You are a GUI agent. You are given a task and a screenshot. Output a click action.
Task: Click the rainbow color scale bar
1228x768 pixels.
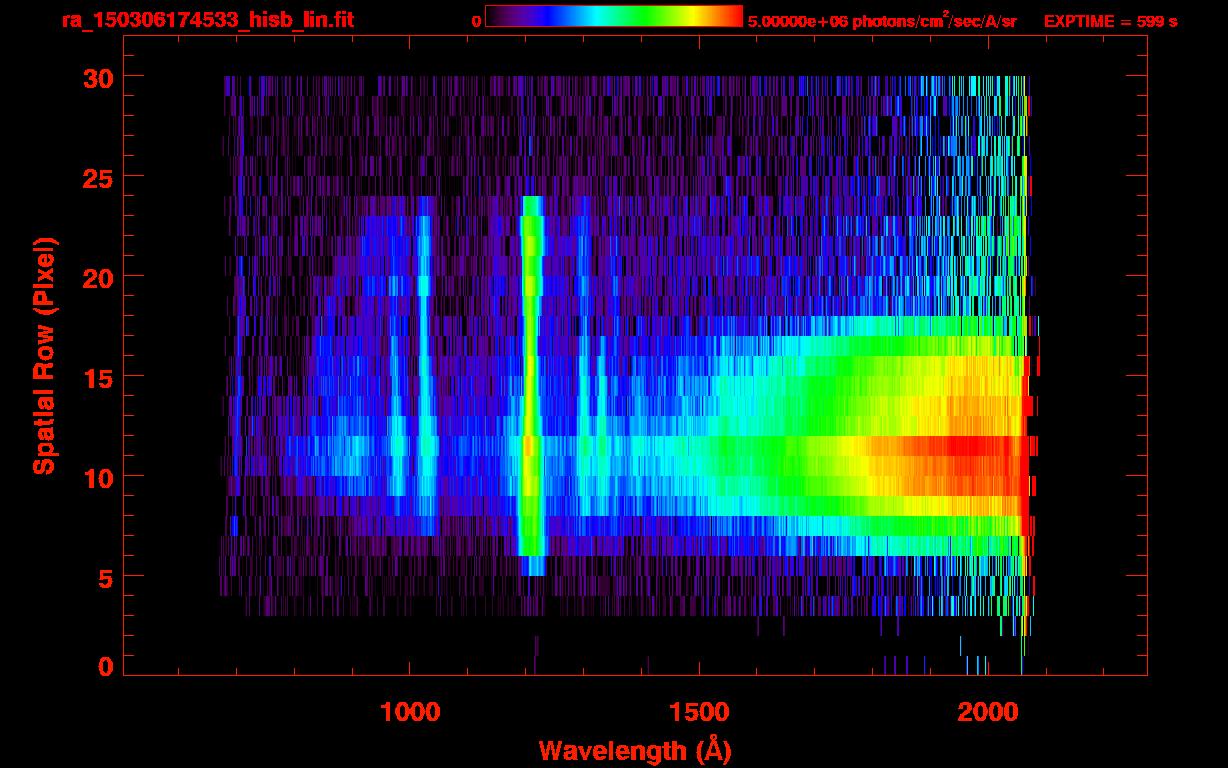pos(614,17)
